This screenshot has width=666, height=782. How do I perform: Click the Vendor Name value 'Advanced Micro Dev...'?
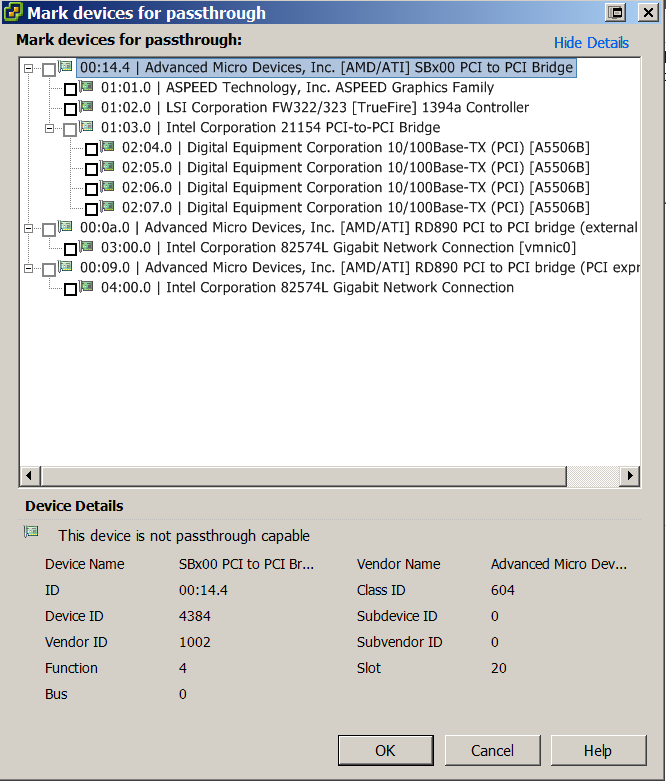(559, 564)
